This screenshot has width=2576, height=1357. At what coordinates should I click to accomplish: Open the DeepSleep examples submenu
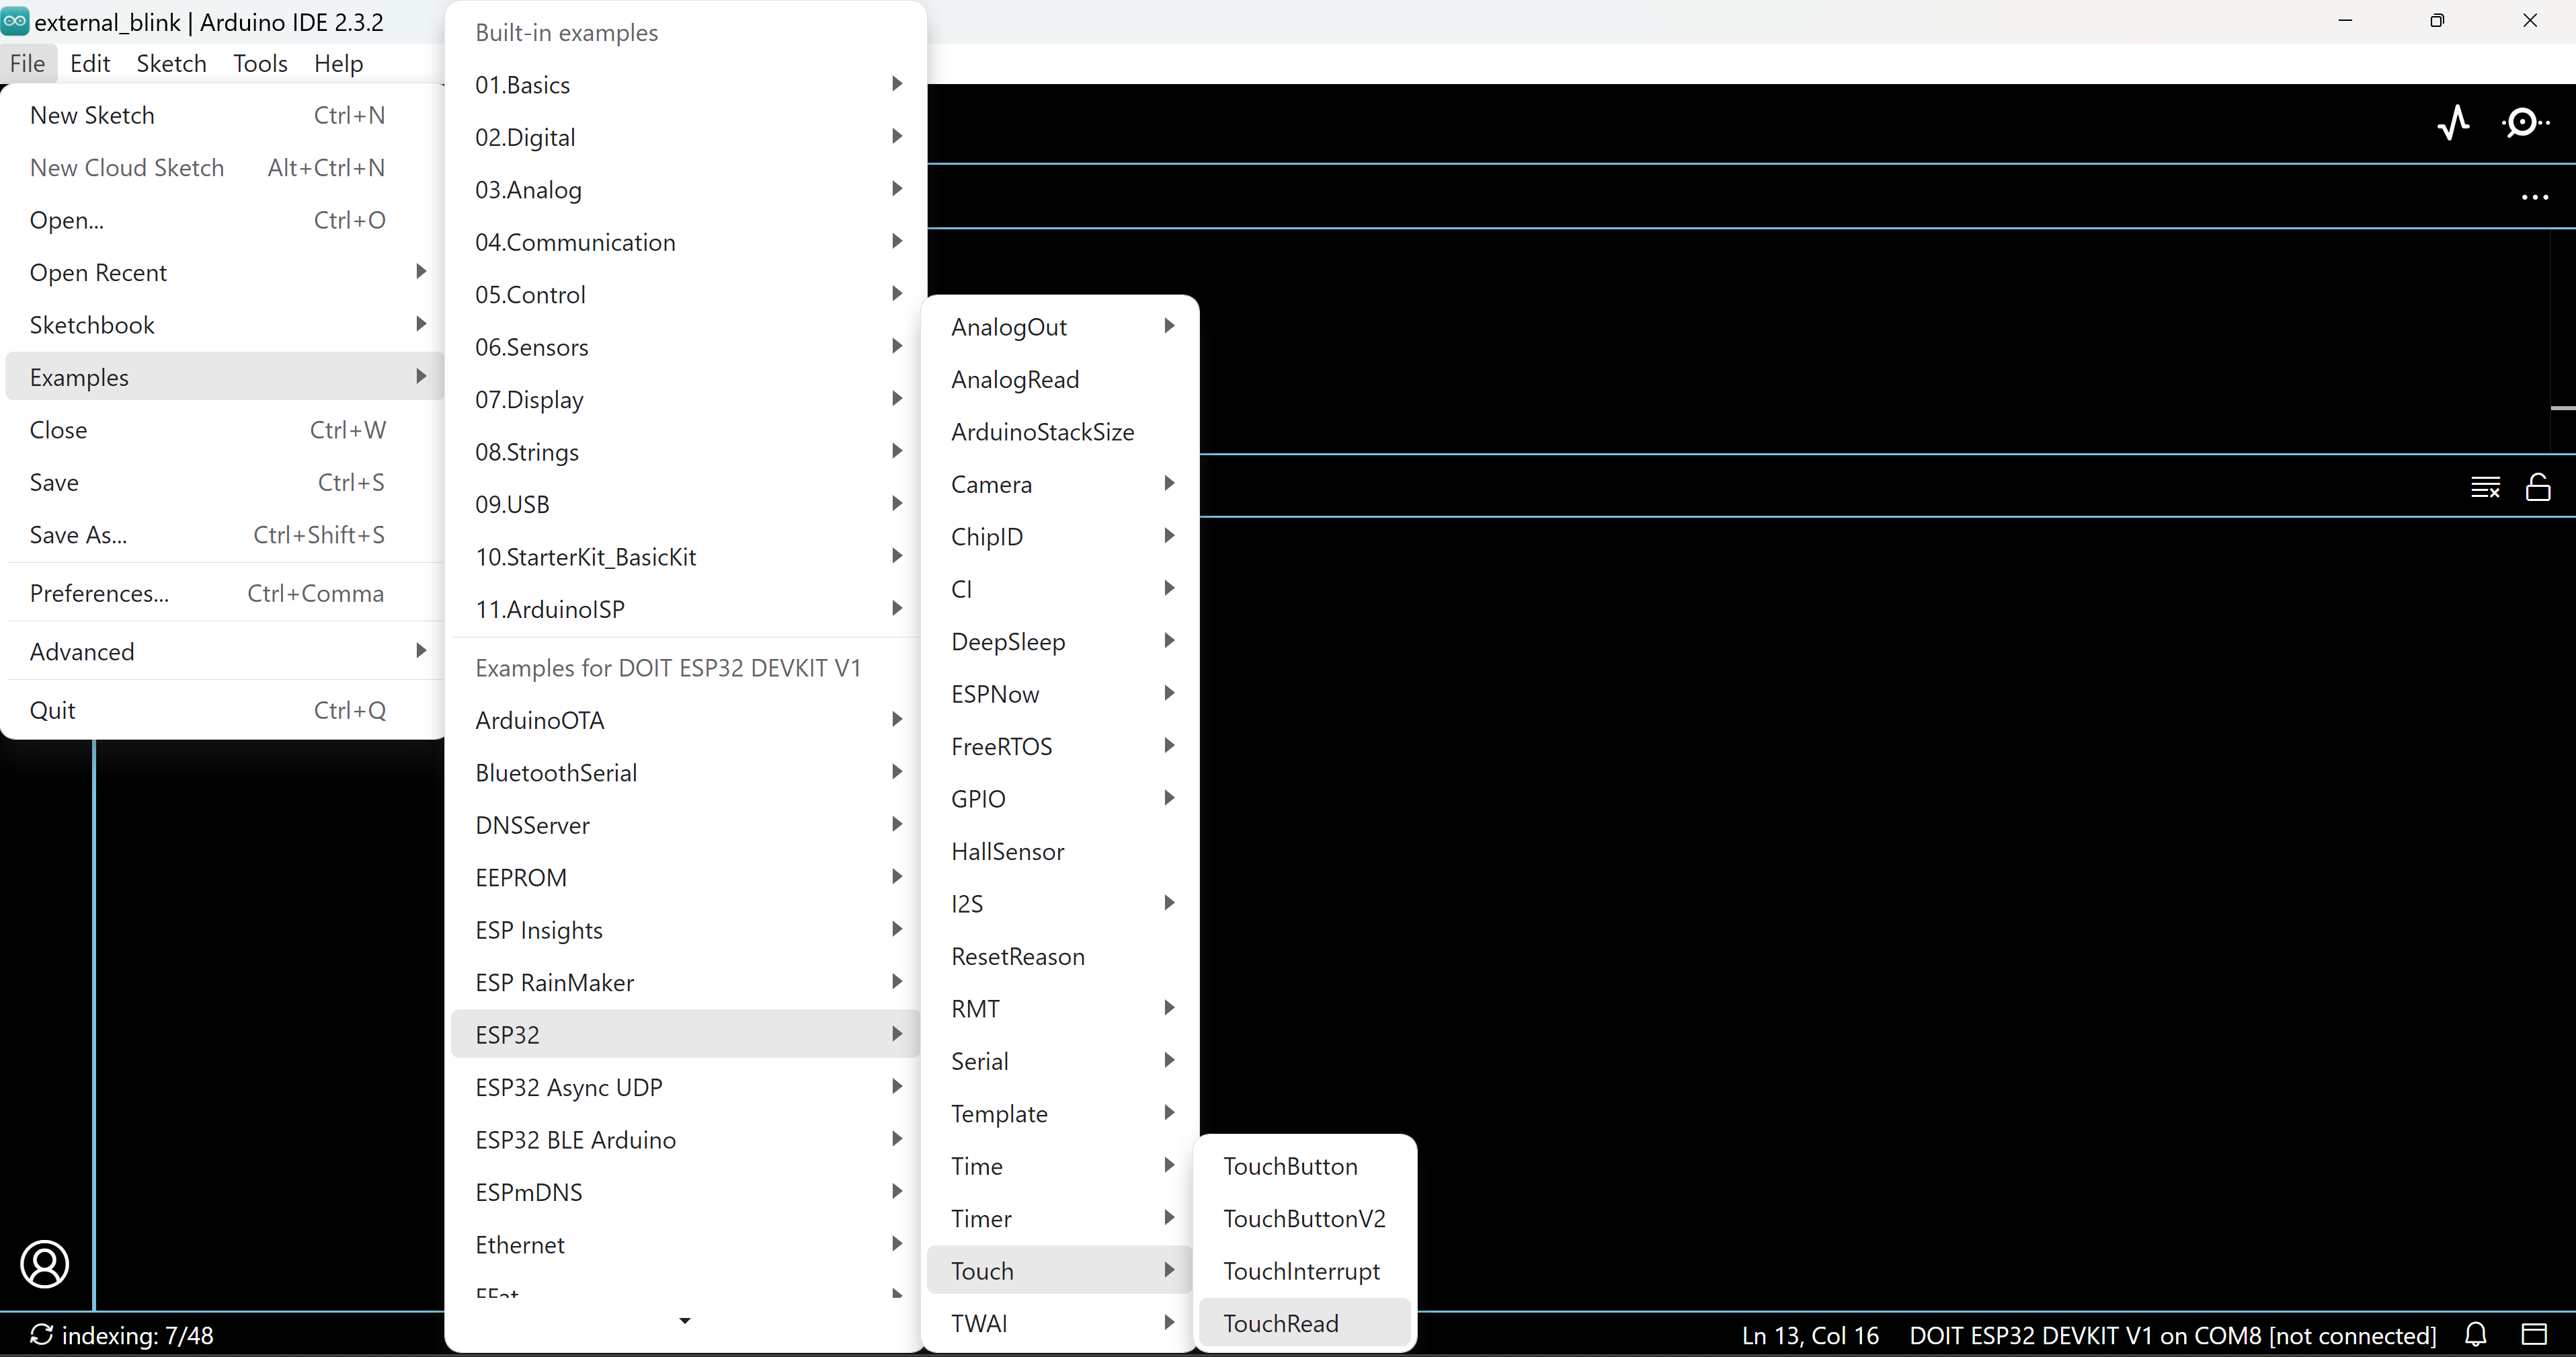[x=1060, y=642]
